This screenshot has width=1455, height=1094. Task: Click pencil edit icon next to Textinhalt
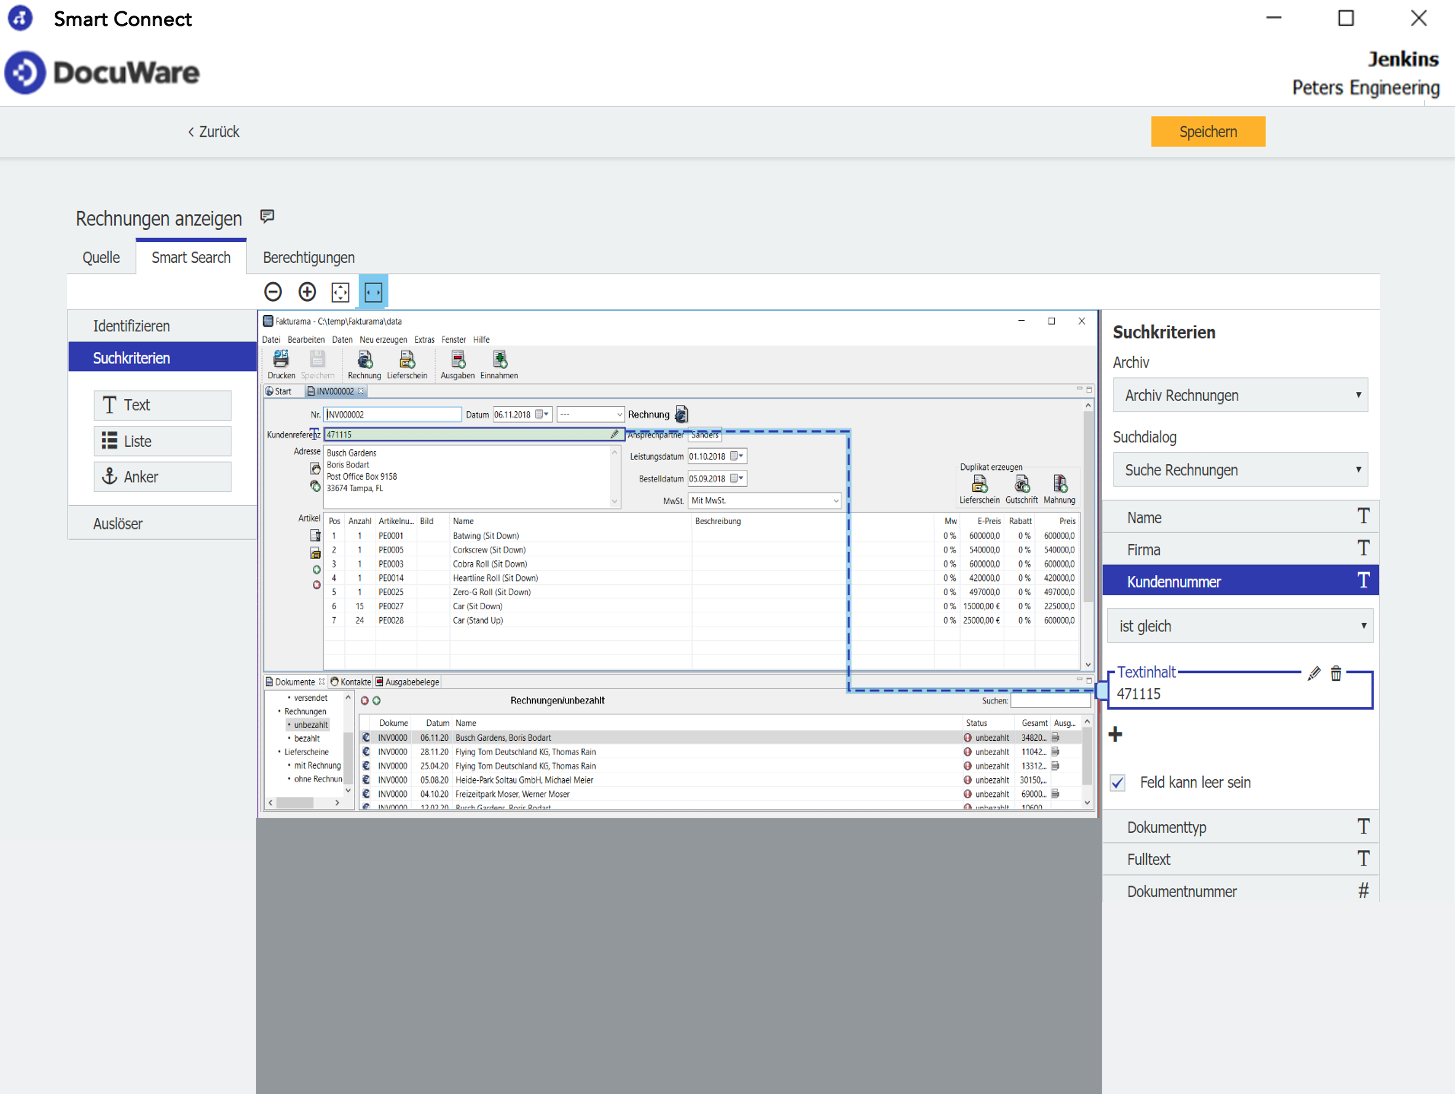(x=1314, y=673)
